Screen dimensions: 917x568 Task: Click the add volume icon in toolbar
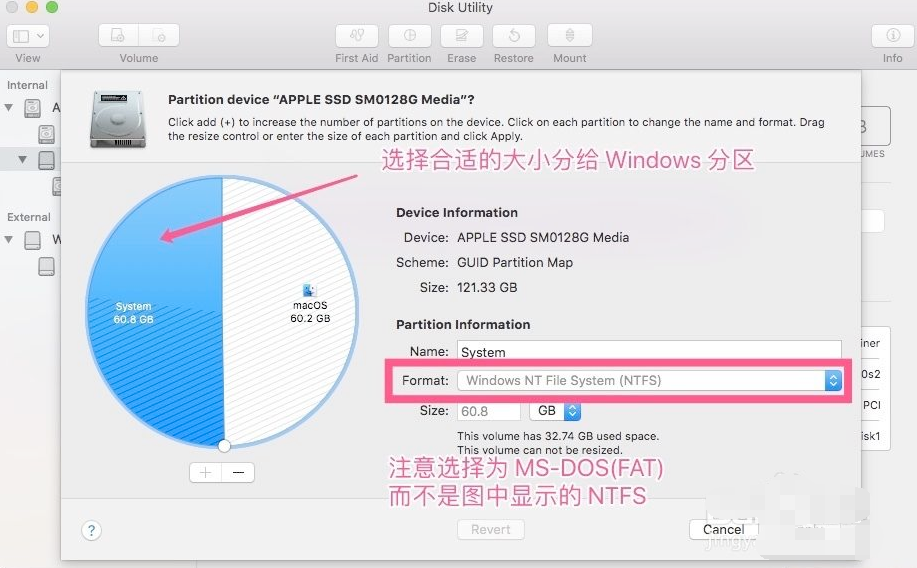[120, 36]
